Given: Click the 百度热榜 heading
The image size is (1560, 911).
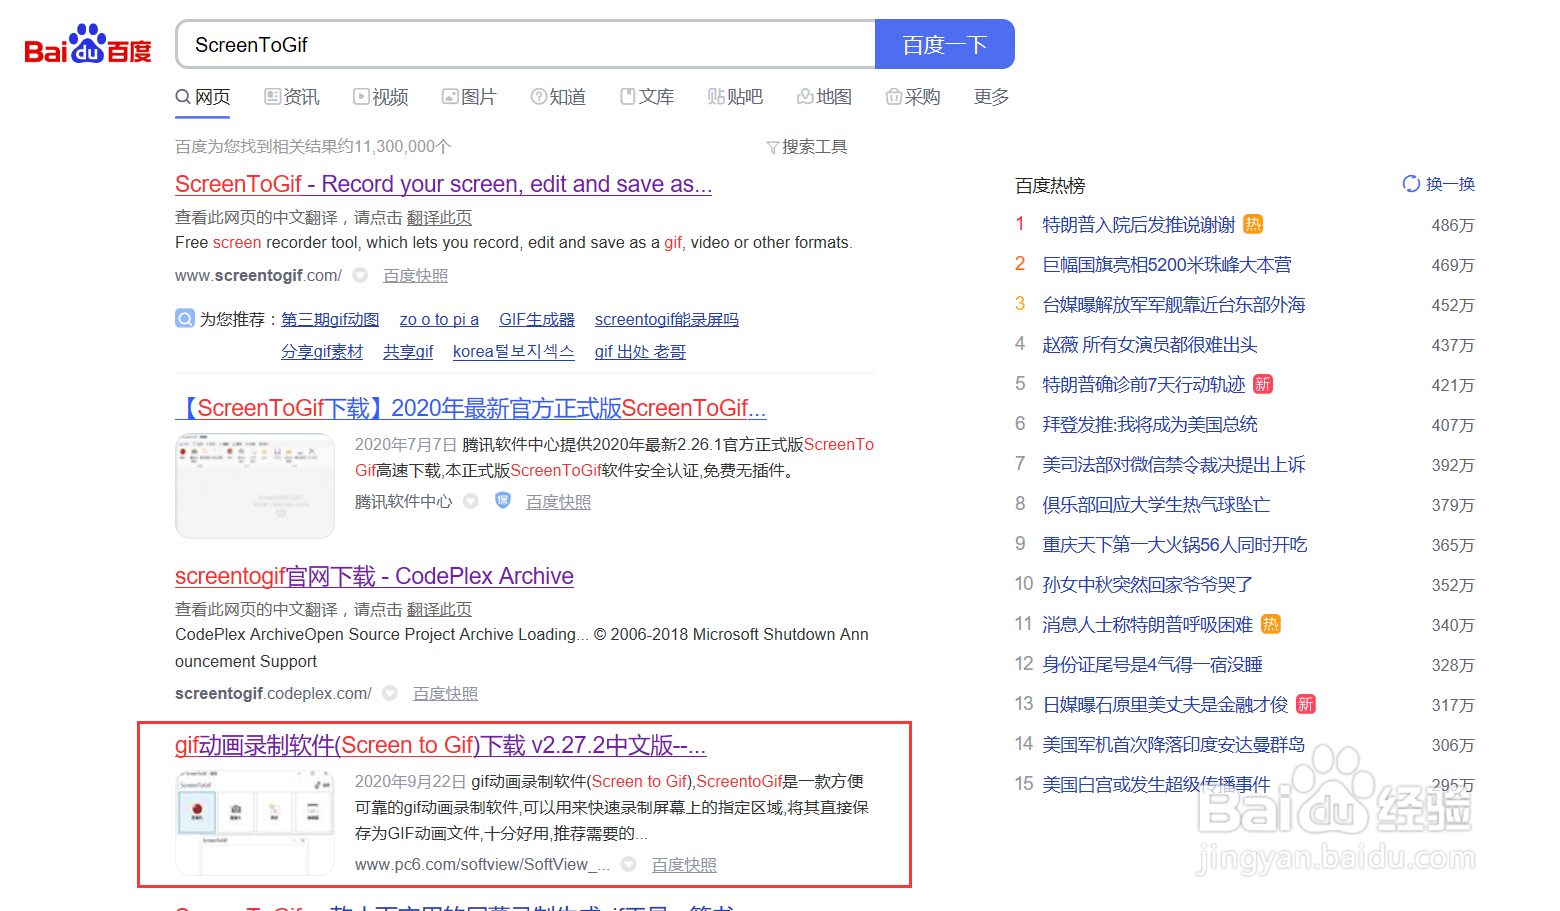Looking at the screenshot, I should (x=1050, y=185).
